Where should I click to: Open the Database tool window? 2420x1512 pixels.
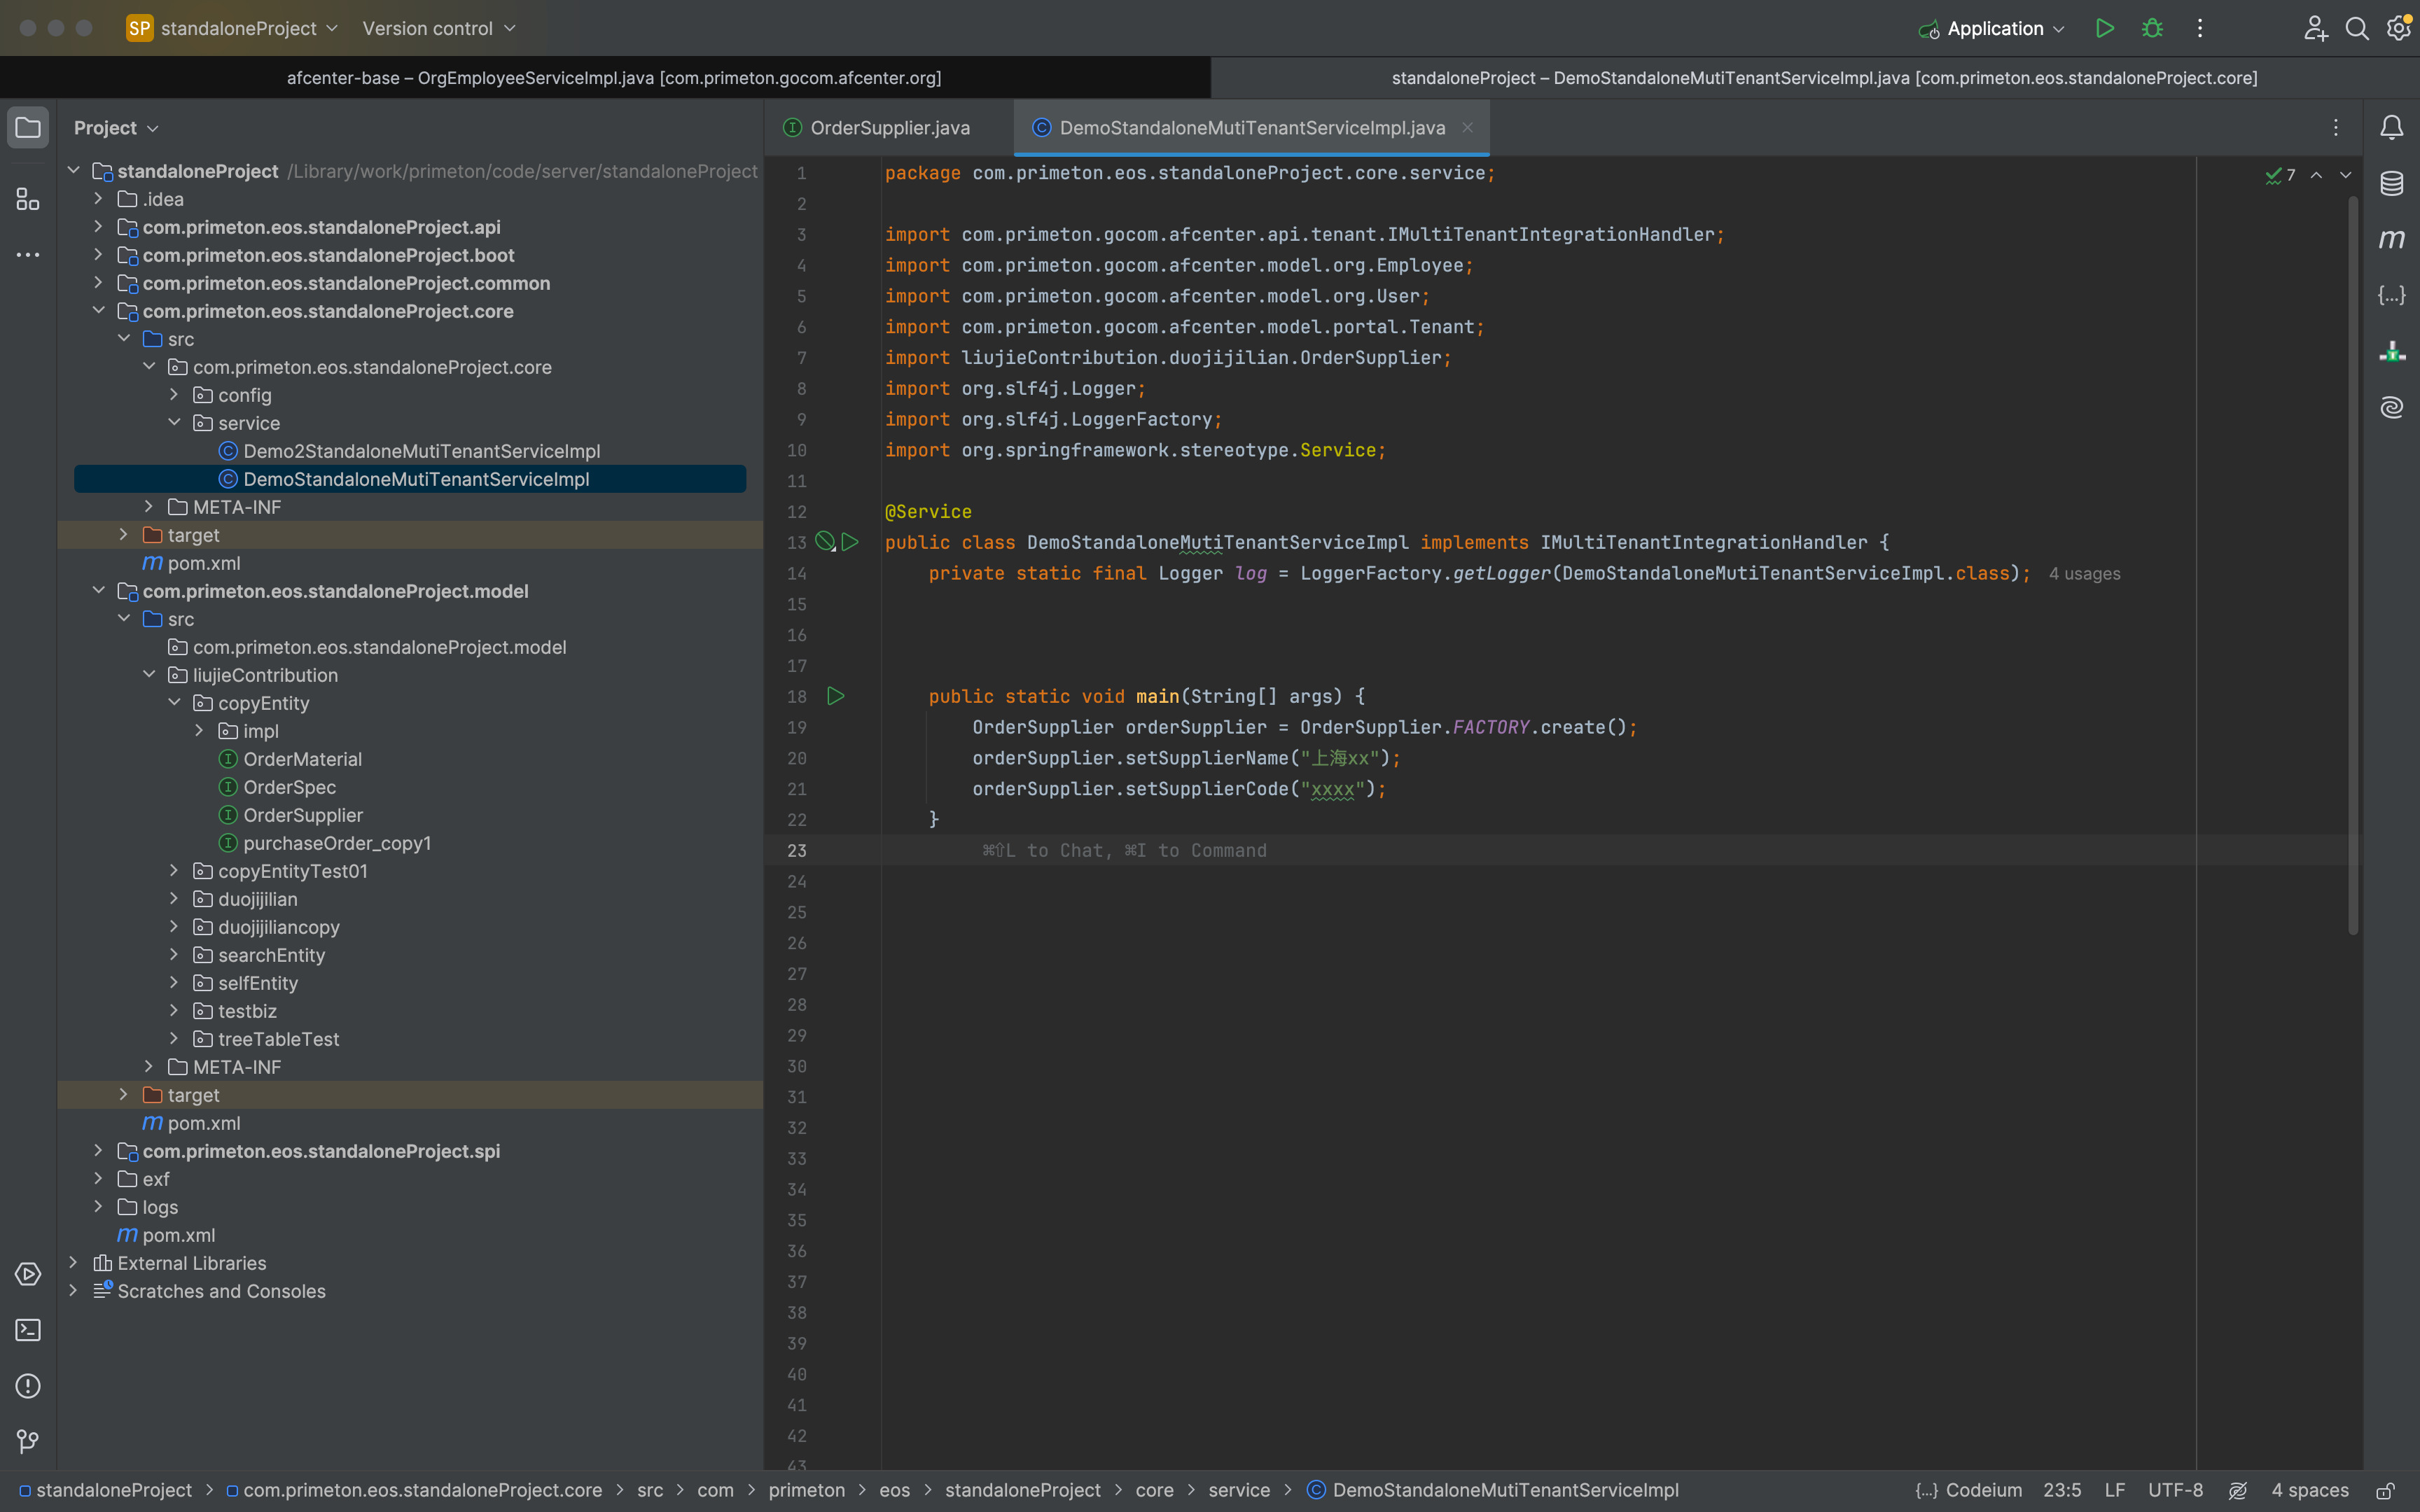point(2392,184)
